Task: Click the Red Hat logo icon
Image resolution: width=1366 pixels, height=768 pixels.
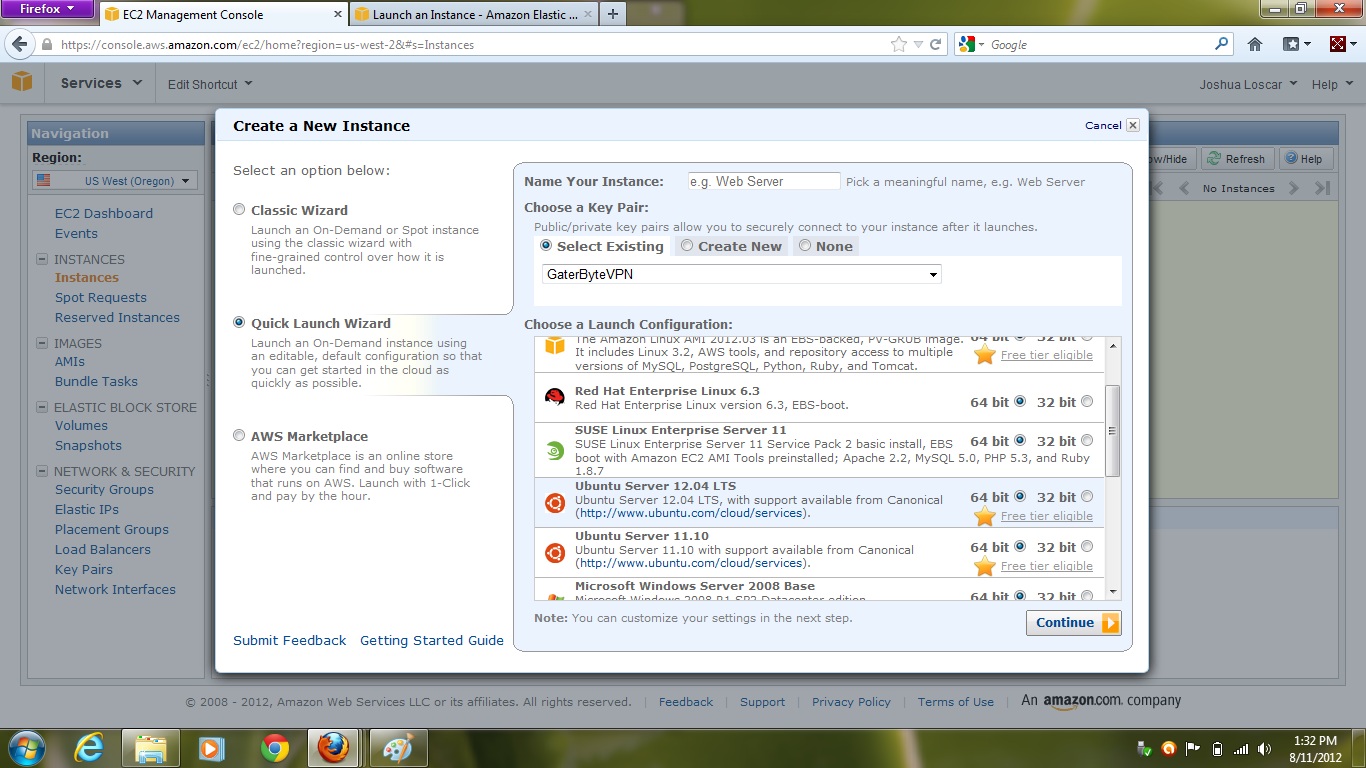Action: [x=554, y=398]
